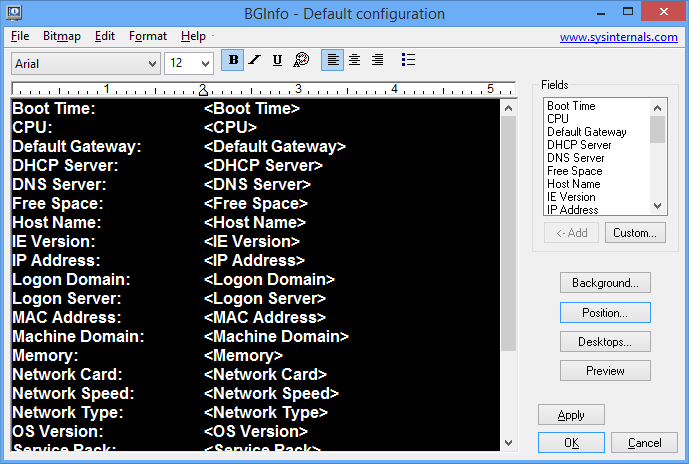Toggle bullet list formatting
This screenshot has height=464, width=689.
pyautogui.click(x=408, y=60)
